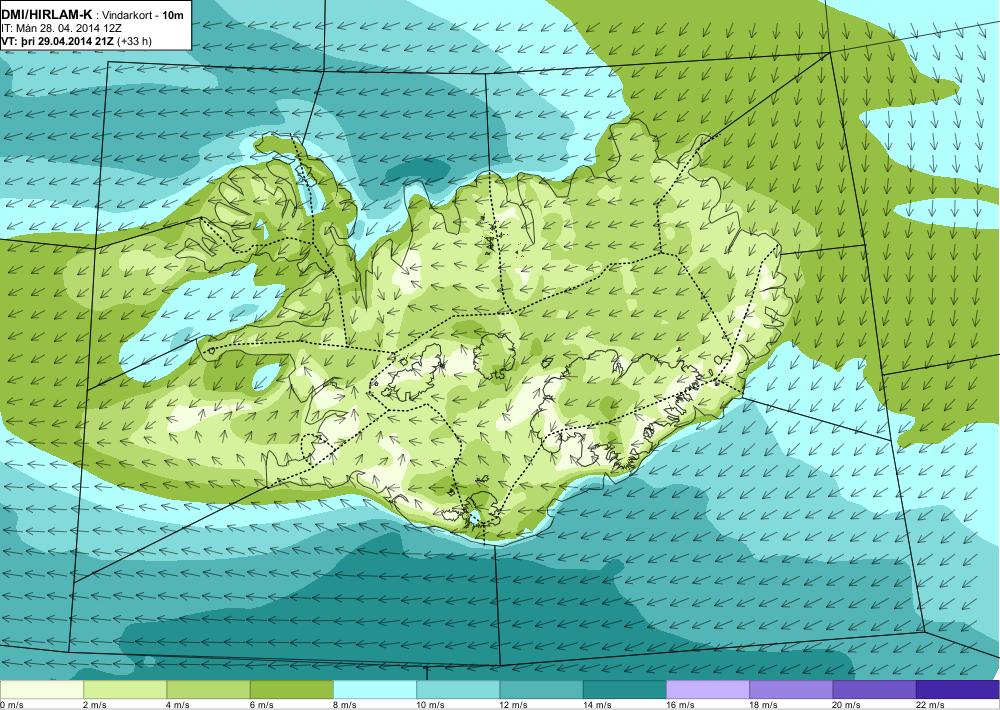Click the light cyan 8–10 m/s legend swatch

tap(375, 690)
